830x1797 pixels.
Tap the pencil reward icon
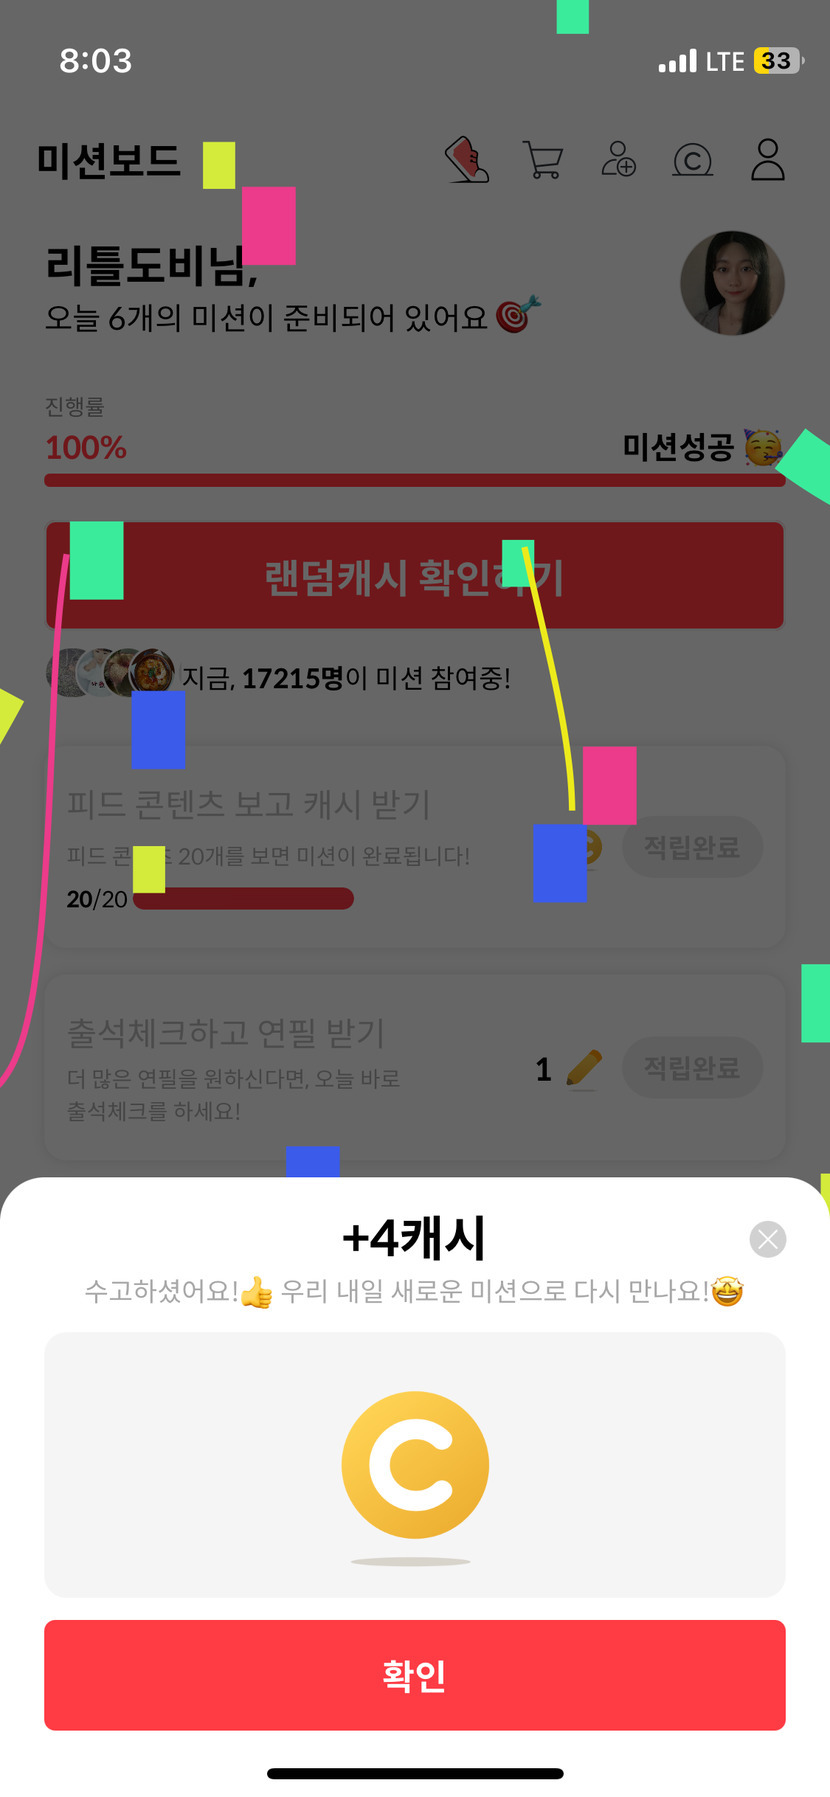tap(584, 1069)
